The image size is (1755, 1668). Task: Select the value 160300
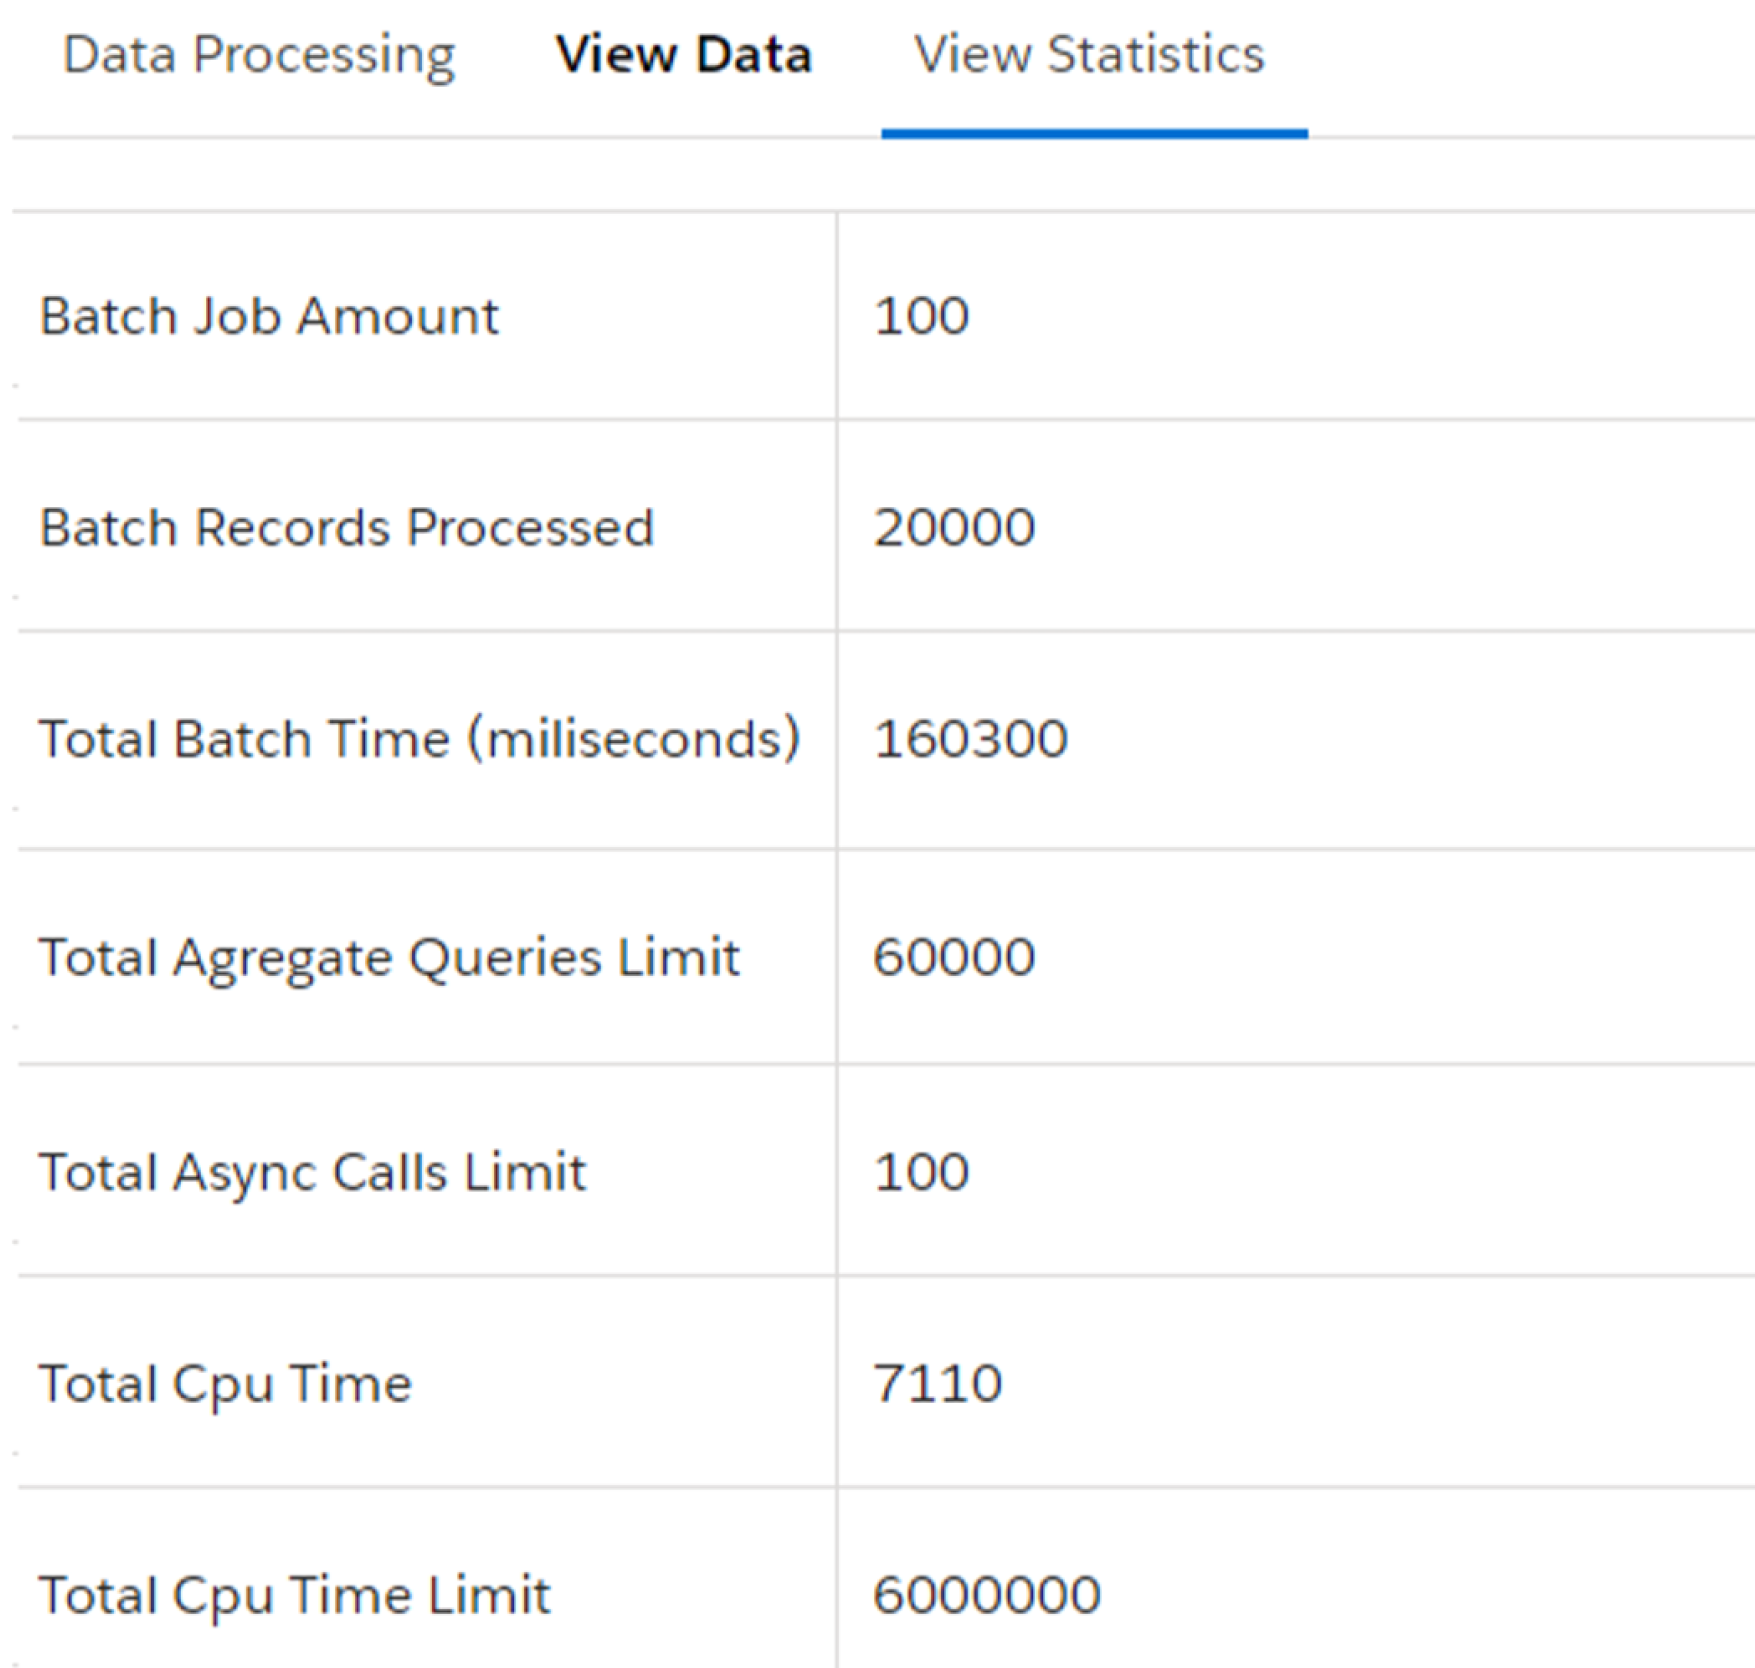(x=970, y=739)
